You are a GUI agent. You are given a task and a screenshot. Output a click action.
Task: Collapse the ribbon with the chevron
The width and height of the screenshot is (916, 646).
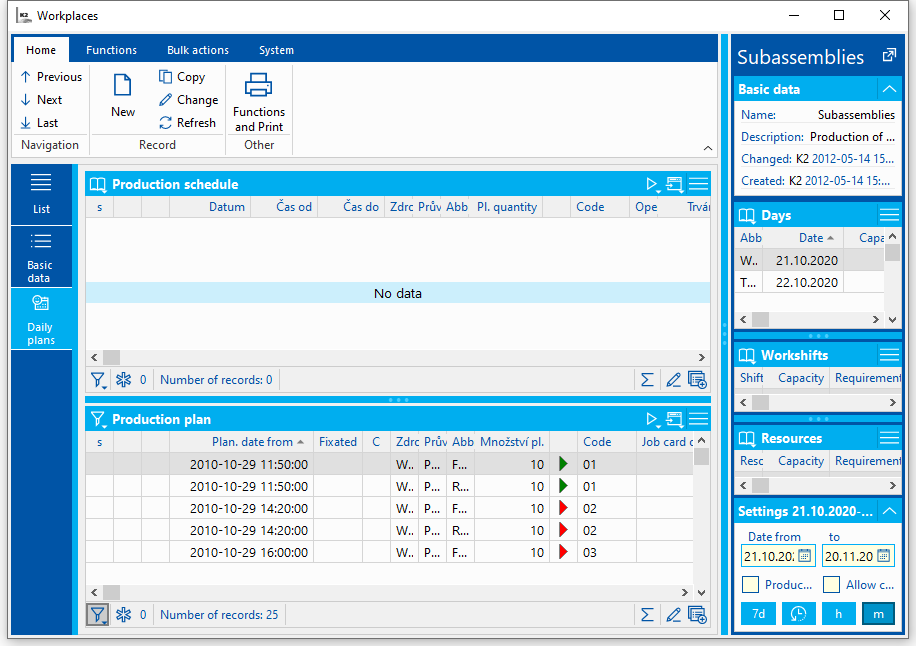coord(707,148)
